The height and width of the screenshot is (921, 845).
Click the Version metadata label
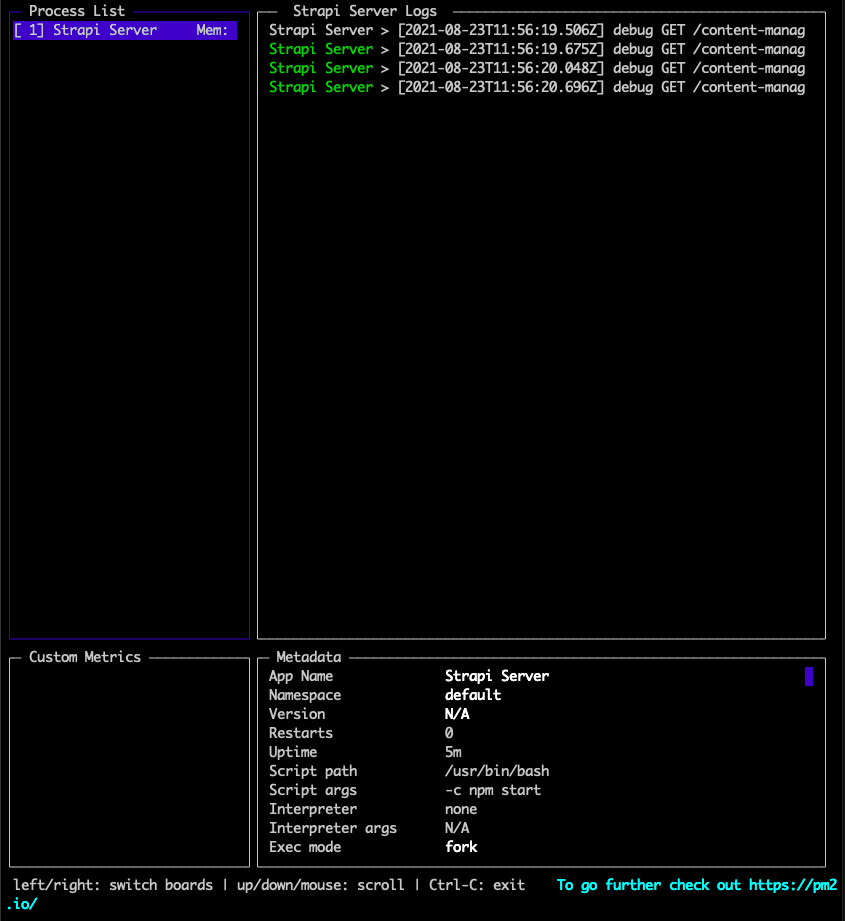point(297,714)
